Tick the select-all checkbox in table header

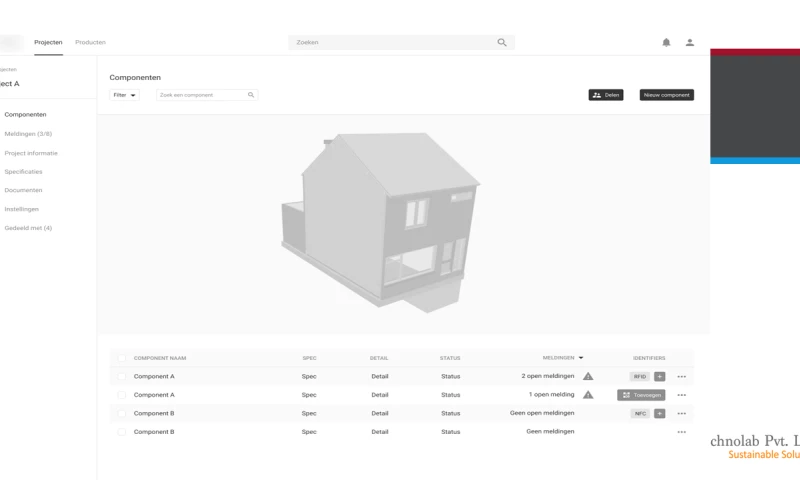[121, 358]
